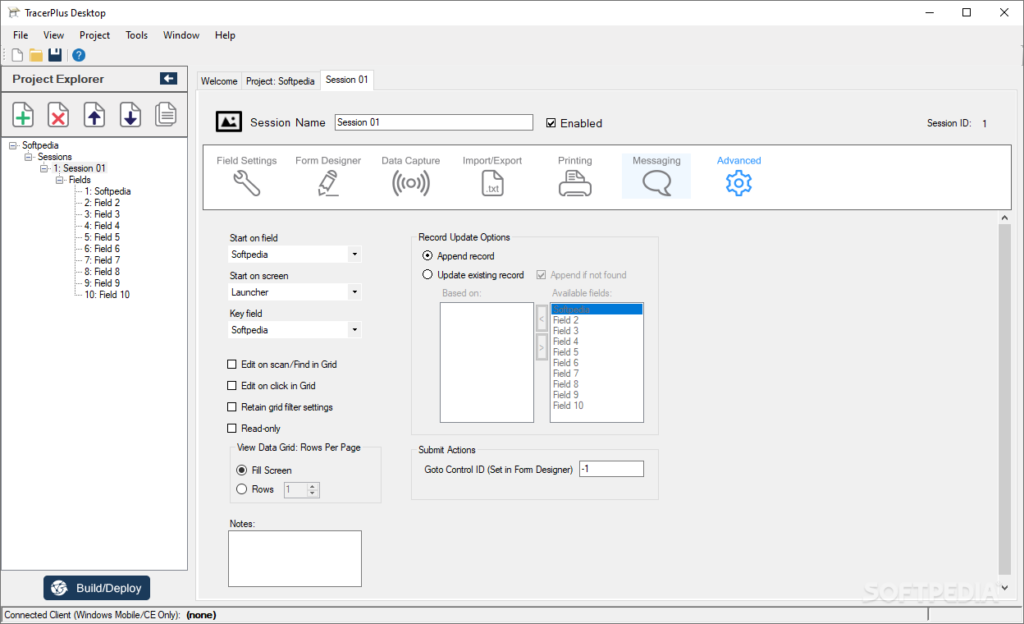The image size is (1024, 624).
Task: Open the Tools menu
Action: [x=136, y=35]
